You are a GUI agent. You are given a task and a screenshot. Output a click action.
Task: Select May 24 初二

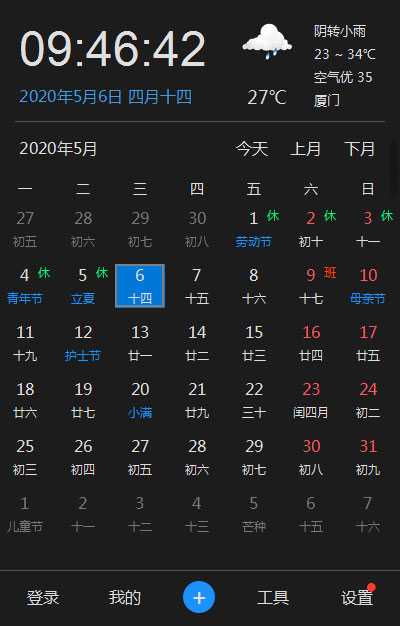click(368, 400)
